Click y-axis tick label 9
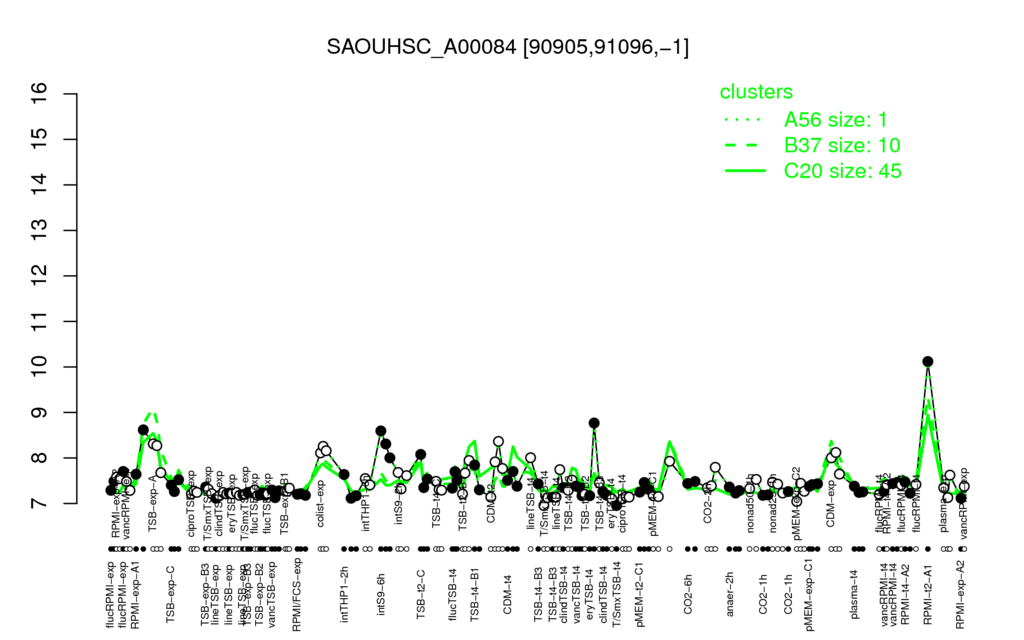This screenshot has height=640, width=1024. click(x=39, y=413)
